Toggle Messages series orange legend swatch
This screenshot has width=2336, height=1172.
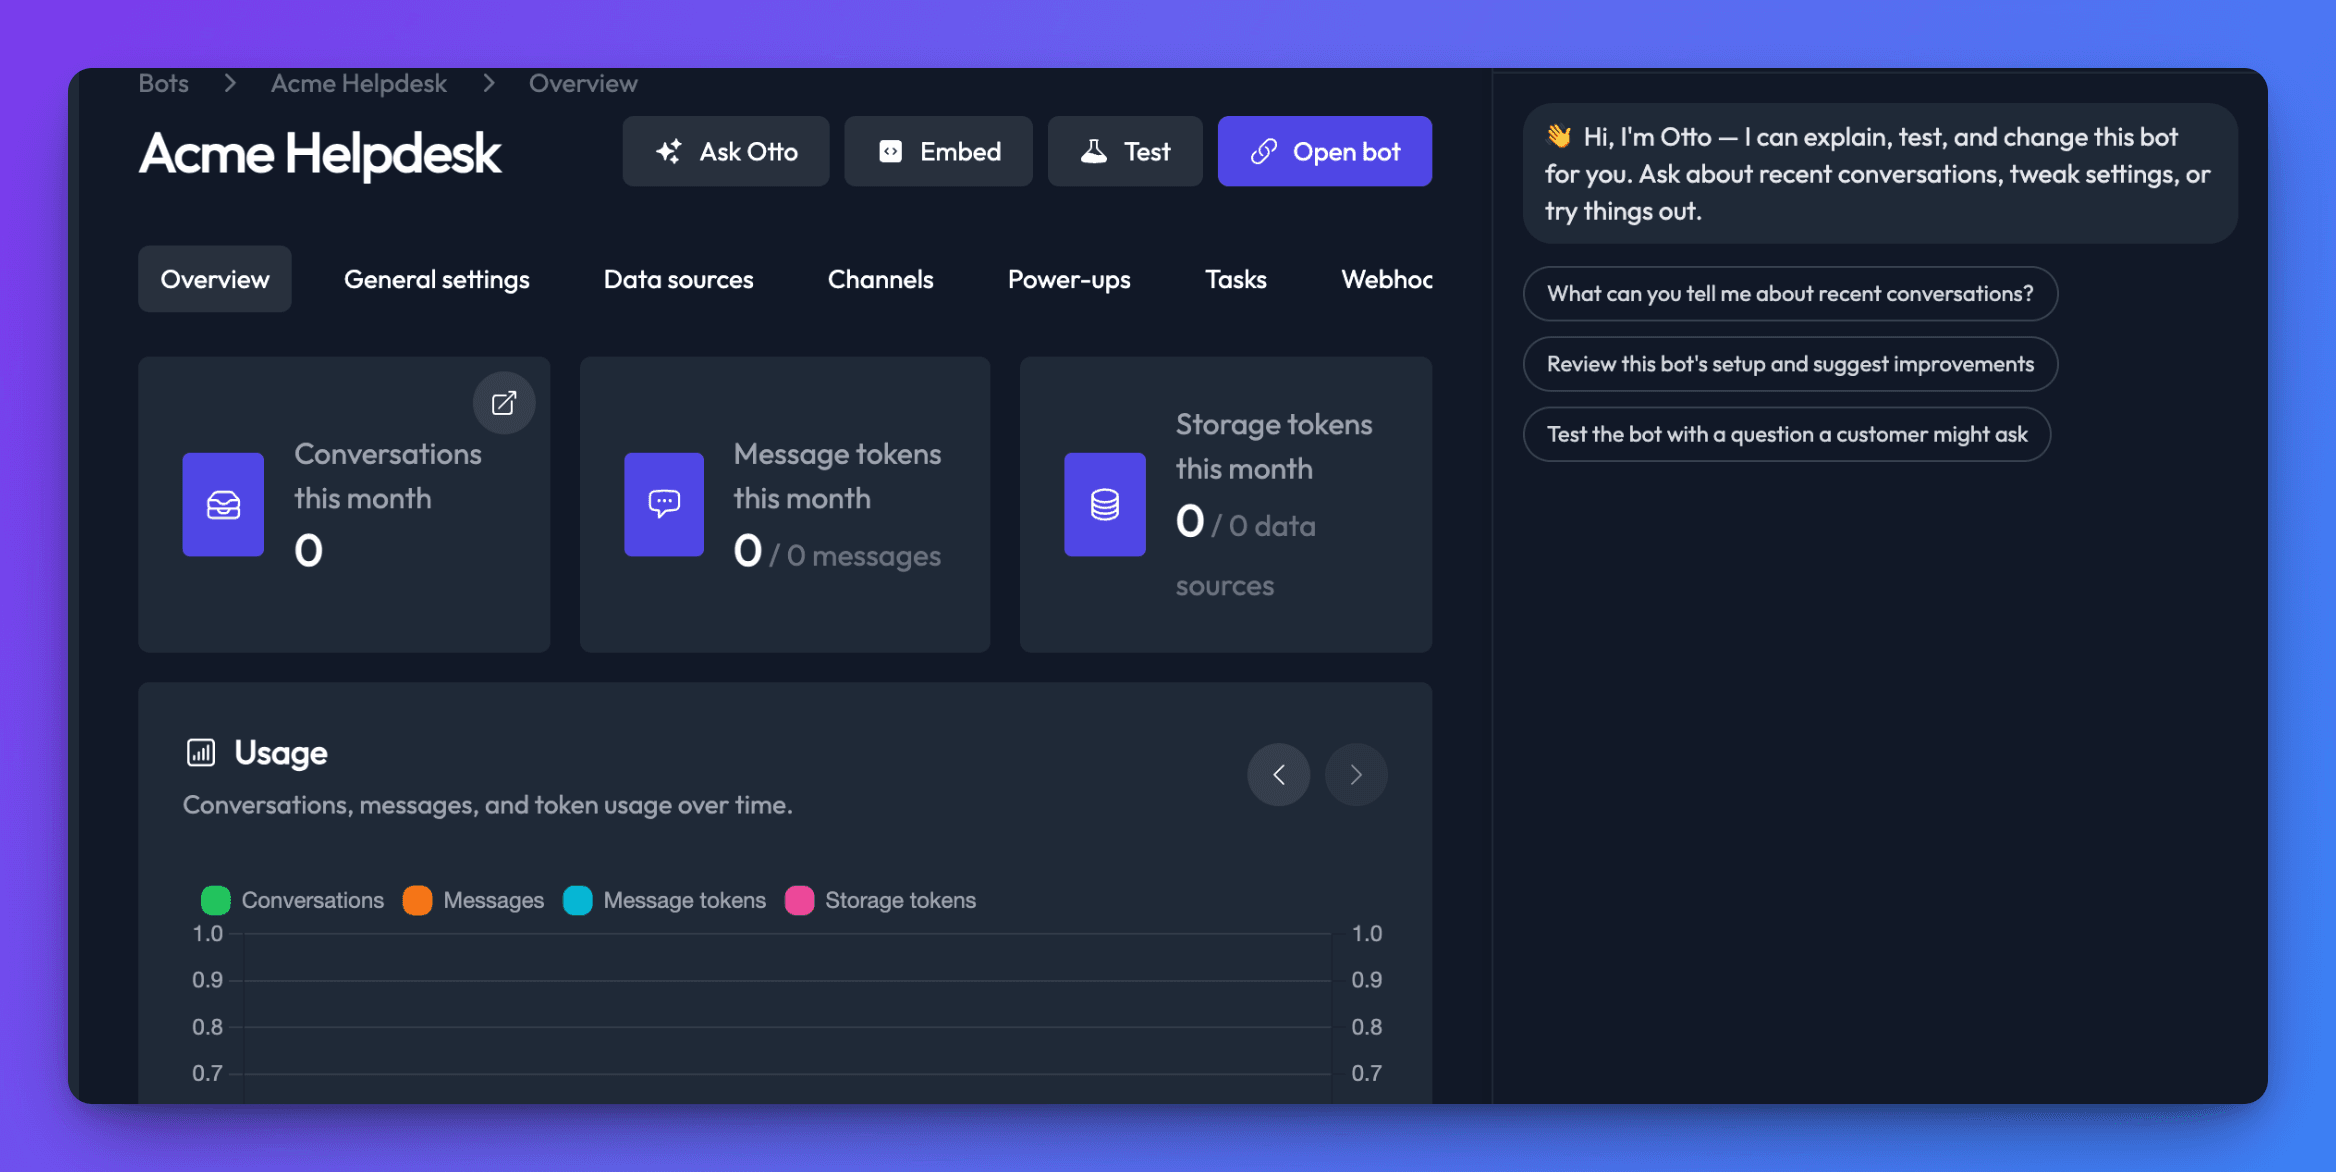click(x=417, y=900)
